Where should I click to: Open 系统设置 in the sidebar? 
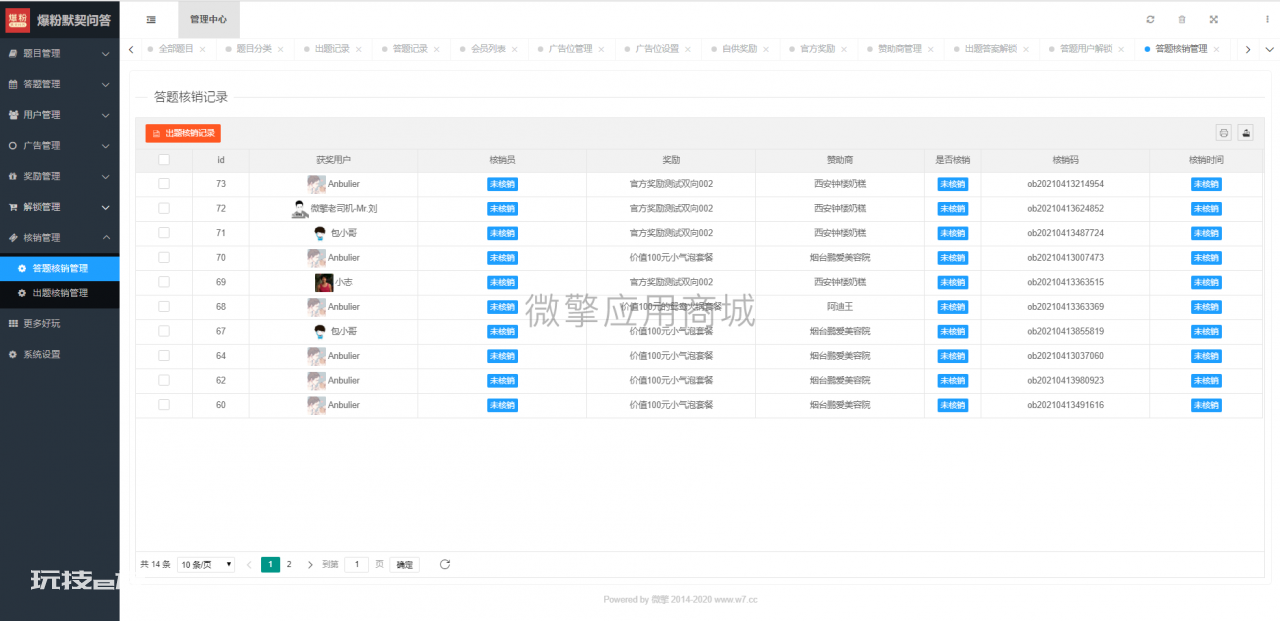coord(60,354)
